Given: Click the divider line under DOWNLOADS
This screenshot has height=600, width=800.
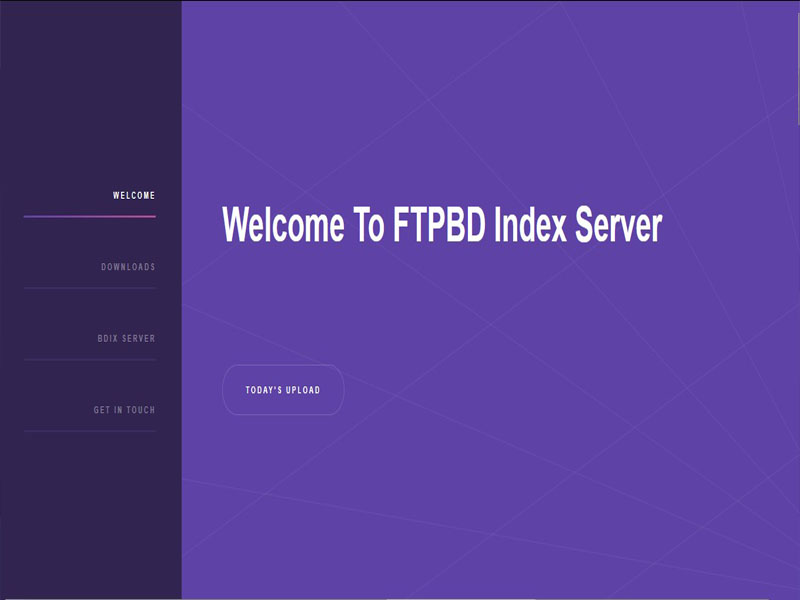Looking at the screenshot, I should pyautogui.click(x=90, y=288).
